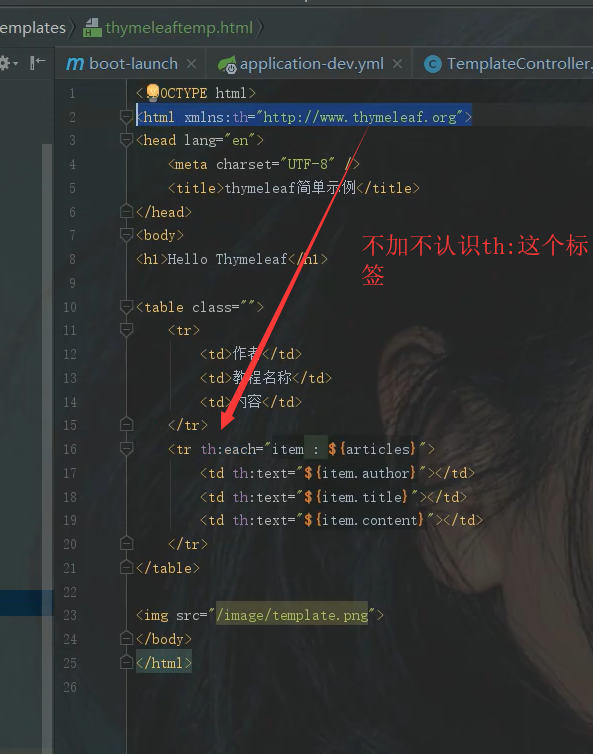Collapse the head tag fold on line 3

[x=126, y=140]
